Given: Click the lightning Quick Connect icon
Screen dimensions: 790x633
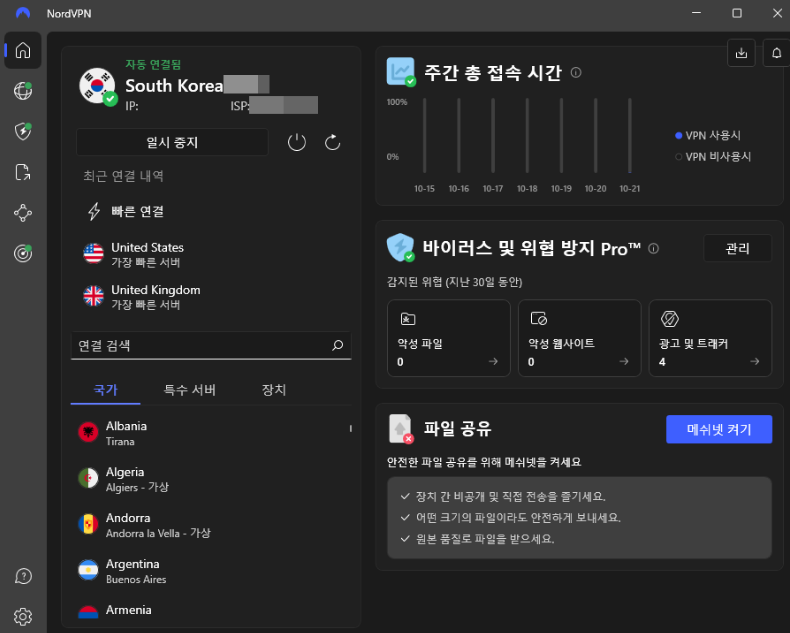Looking at the screenshot, I should 94,211.
